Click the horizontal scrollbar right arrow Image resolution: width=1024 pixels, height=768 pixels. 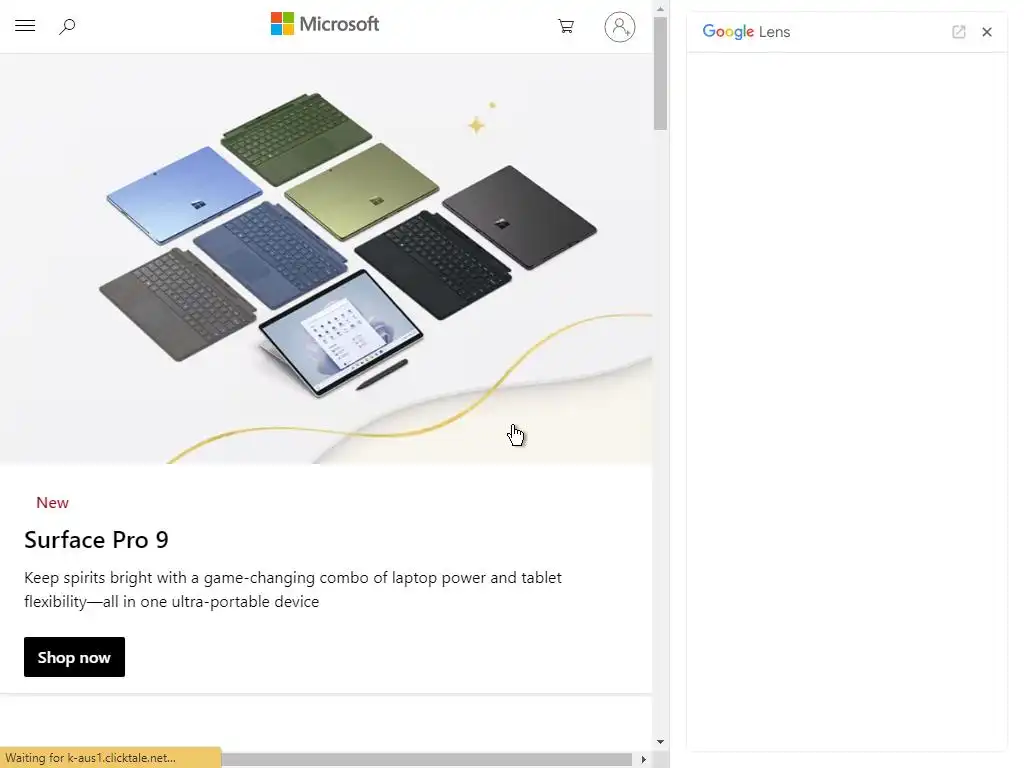click(x=643, y=760)
